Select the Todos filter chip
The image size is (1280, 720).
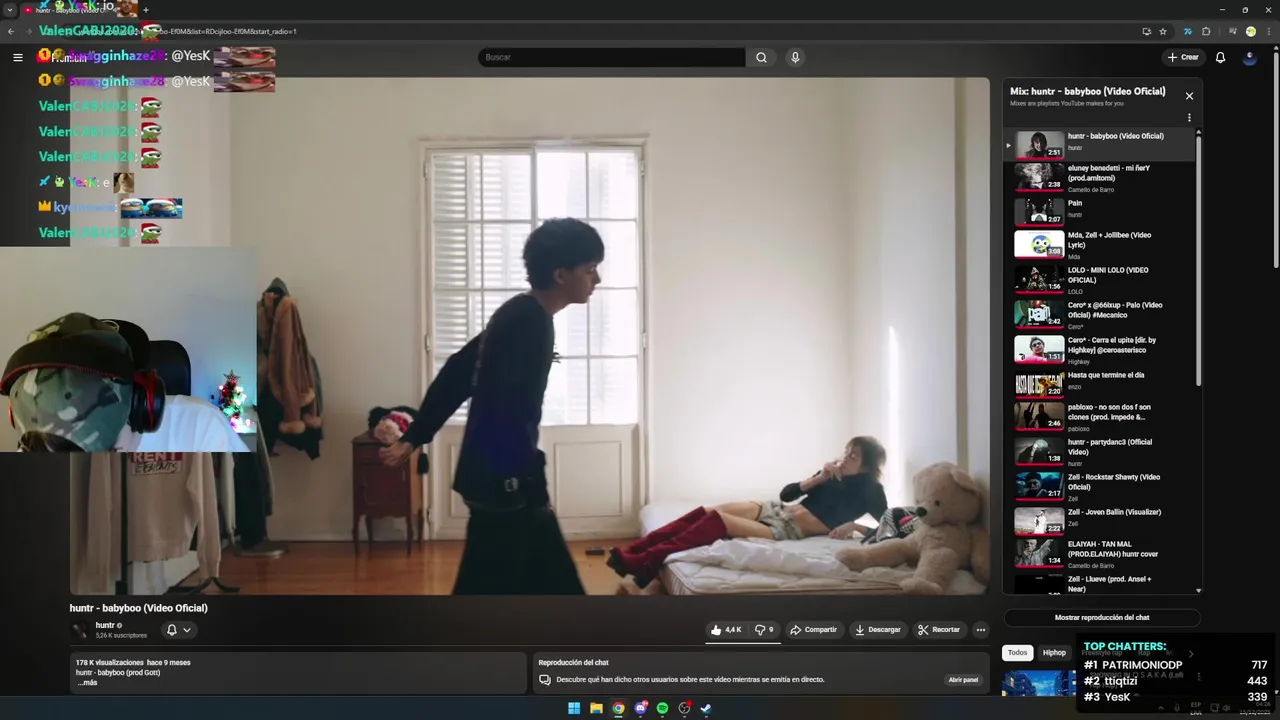1017,653
